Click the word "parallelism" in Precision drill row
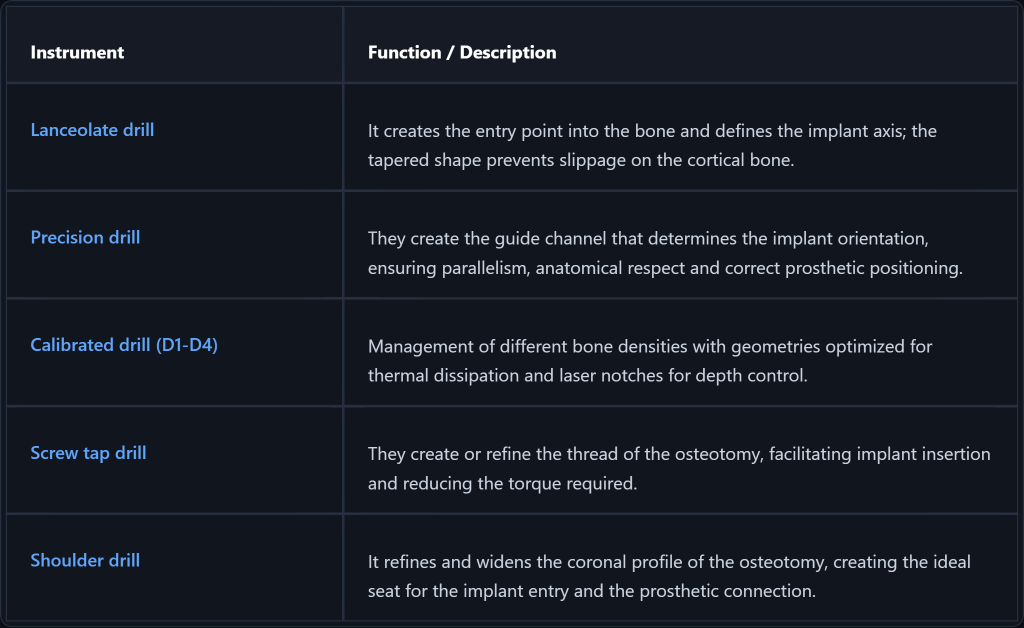 click(497, 268)
